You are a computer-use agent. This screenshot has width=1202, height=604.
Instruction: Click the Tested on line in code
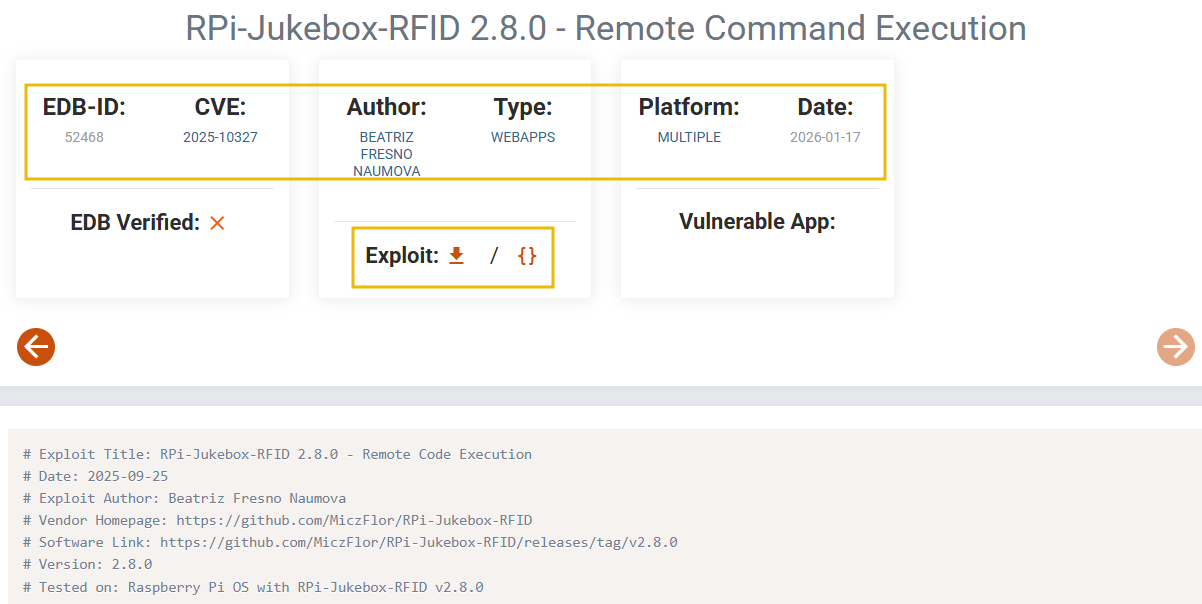pos(253,587)
